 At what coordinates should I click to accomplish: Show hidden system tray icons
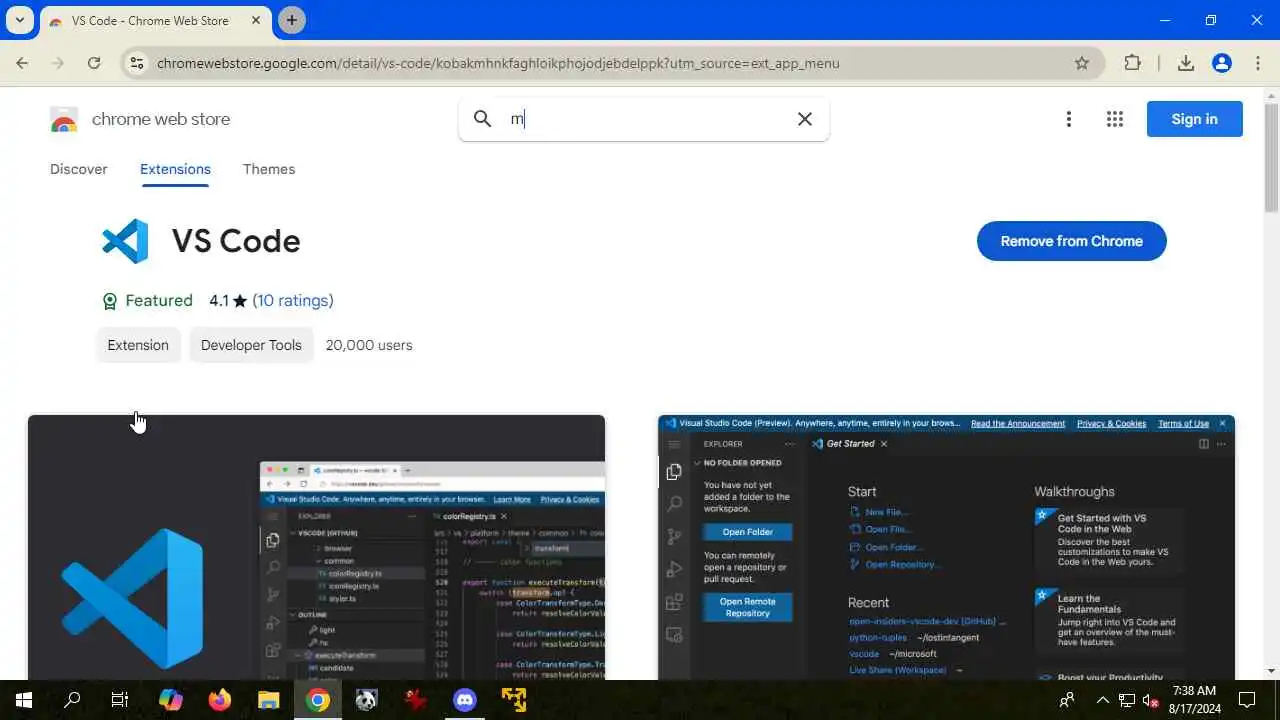[x=1103, y=700]
